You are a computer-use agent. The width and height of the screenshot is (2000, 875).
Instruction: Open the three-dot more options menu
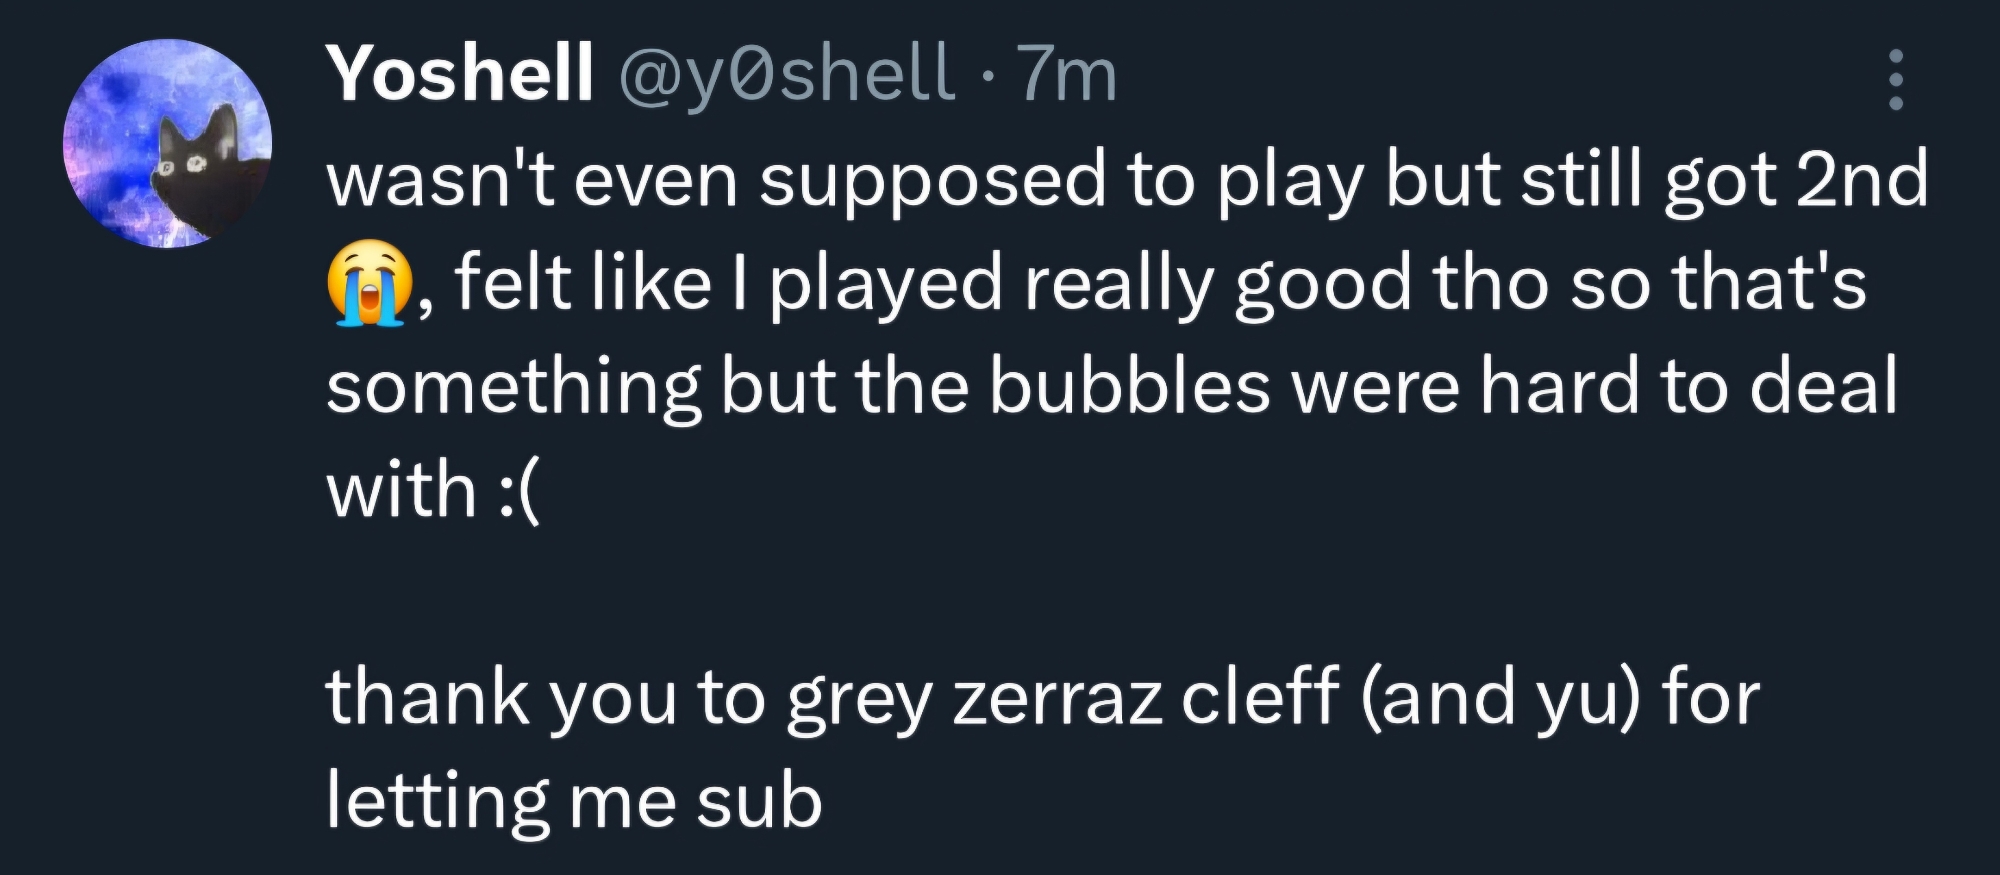(x=1895, y=78)
